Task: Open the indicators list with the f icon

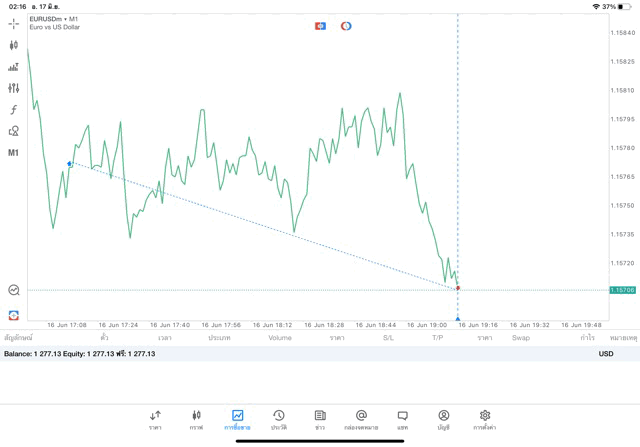Action: [x=14, y=109]
